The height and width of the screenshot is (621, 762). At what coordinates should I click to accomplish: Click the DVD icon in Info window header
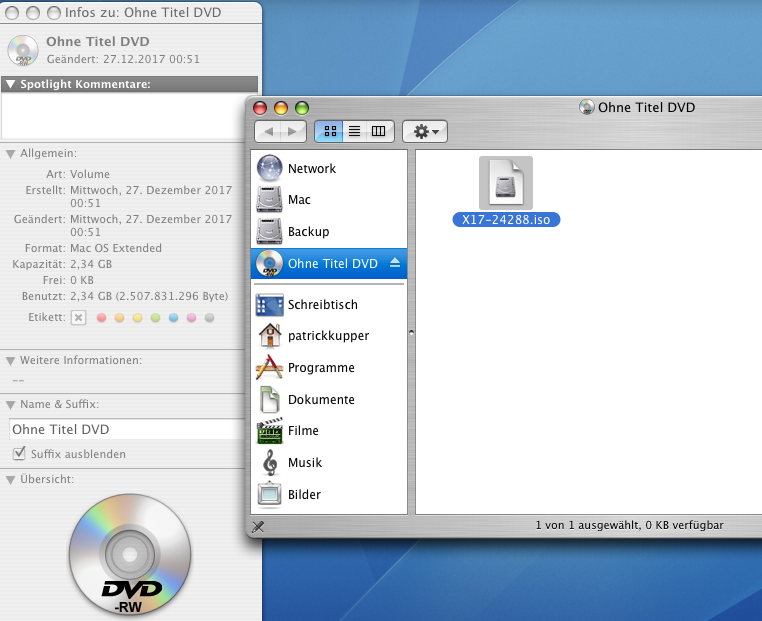(x=23, y=51)
